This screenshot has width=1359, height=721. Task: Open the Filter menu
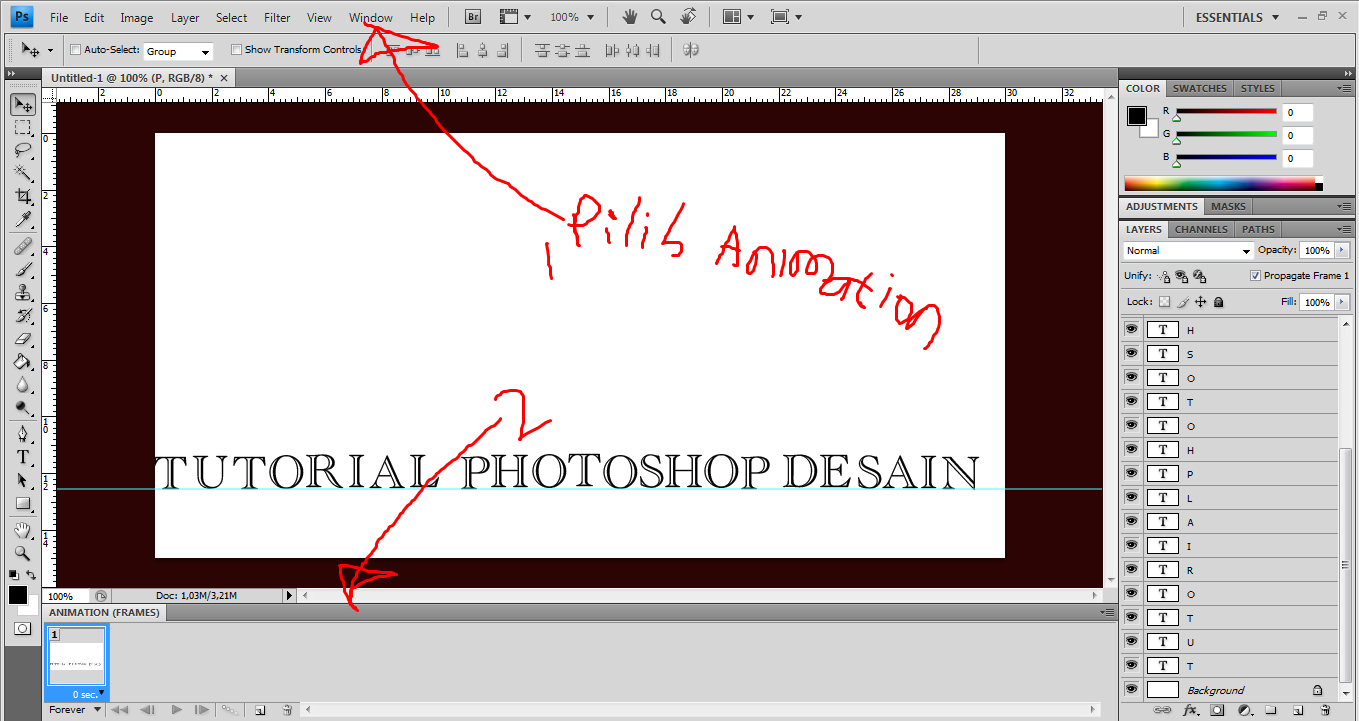pyautogui.click(x=277, y=17)
